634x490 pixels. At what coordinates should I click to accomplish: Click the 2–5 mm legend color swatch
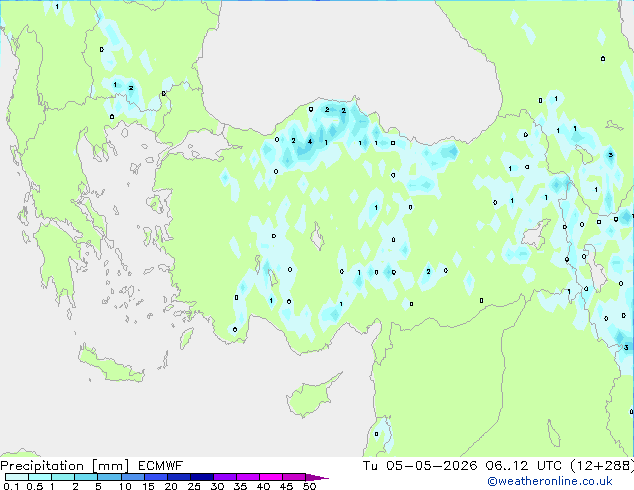pyautogui.click(x=86, y=477)
